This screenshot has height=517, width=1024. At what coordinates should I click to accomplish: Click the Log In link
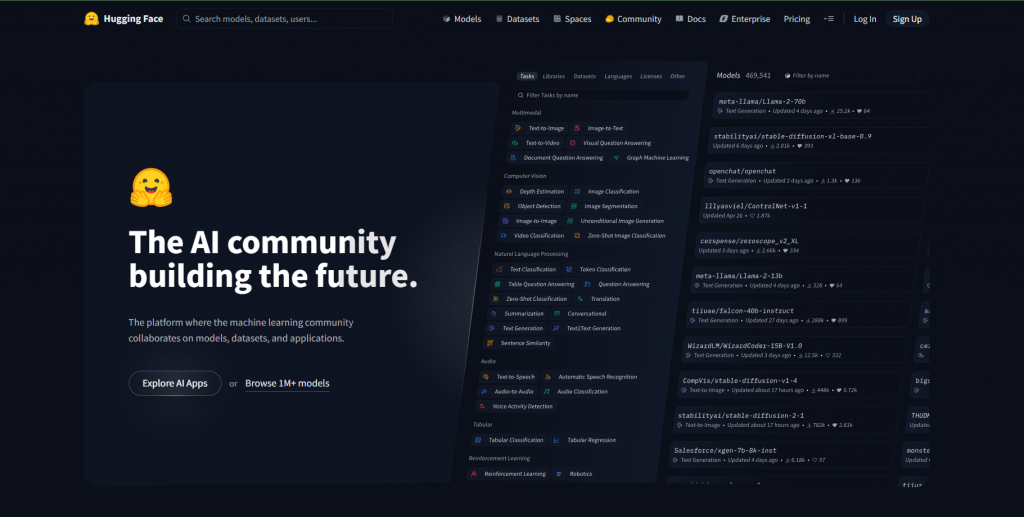coord(865,19)
